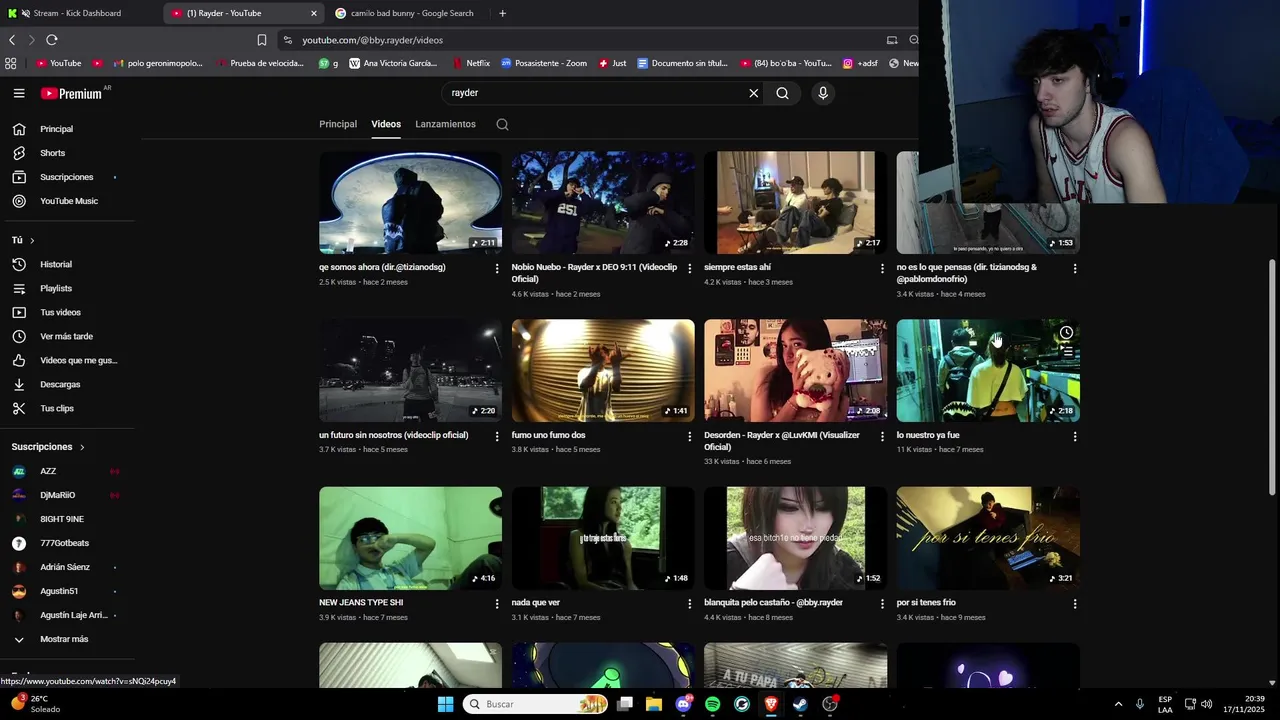Image resolution: width=1280 pixels, height=720 pixels.
Task: Show hidden system tray icons
Action: pyautogui.click(x=1118, y=704)
